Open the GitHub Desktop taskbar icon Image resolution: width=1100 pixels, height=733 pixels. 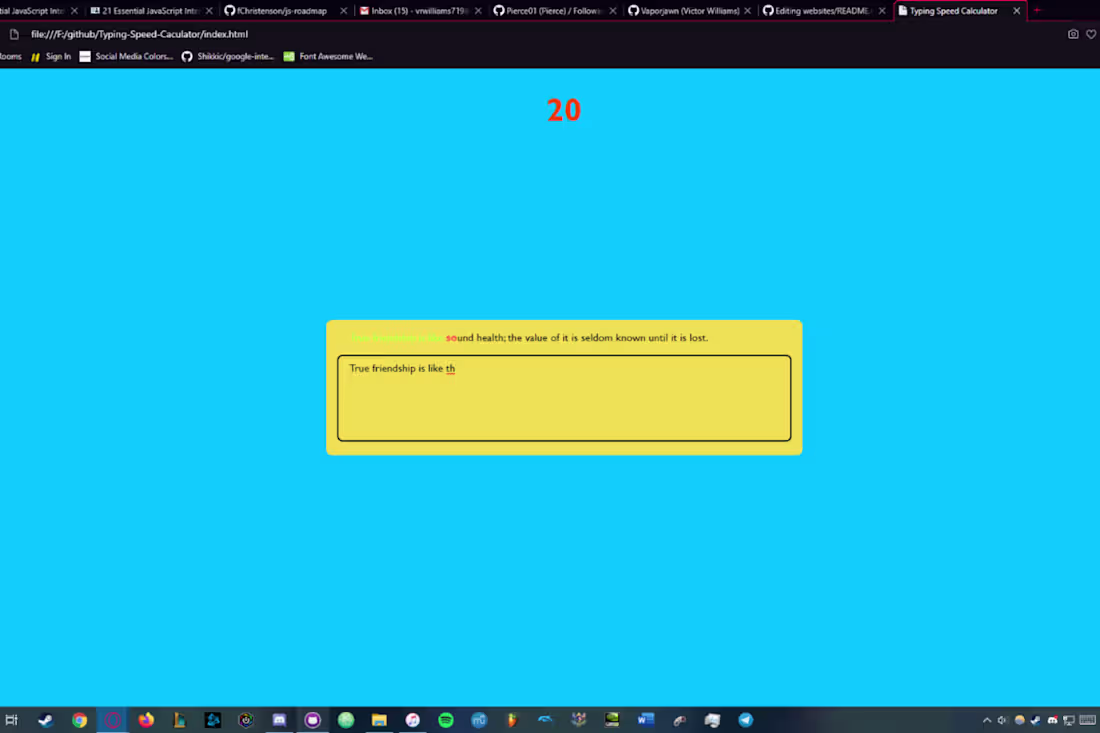(x=312, y=720)
